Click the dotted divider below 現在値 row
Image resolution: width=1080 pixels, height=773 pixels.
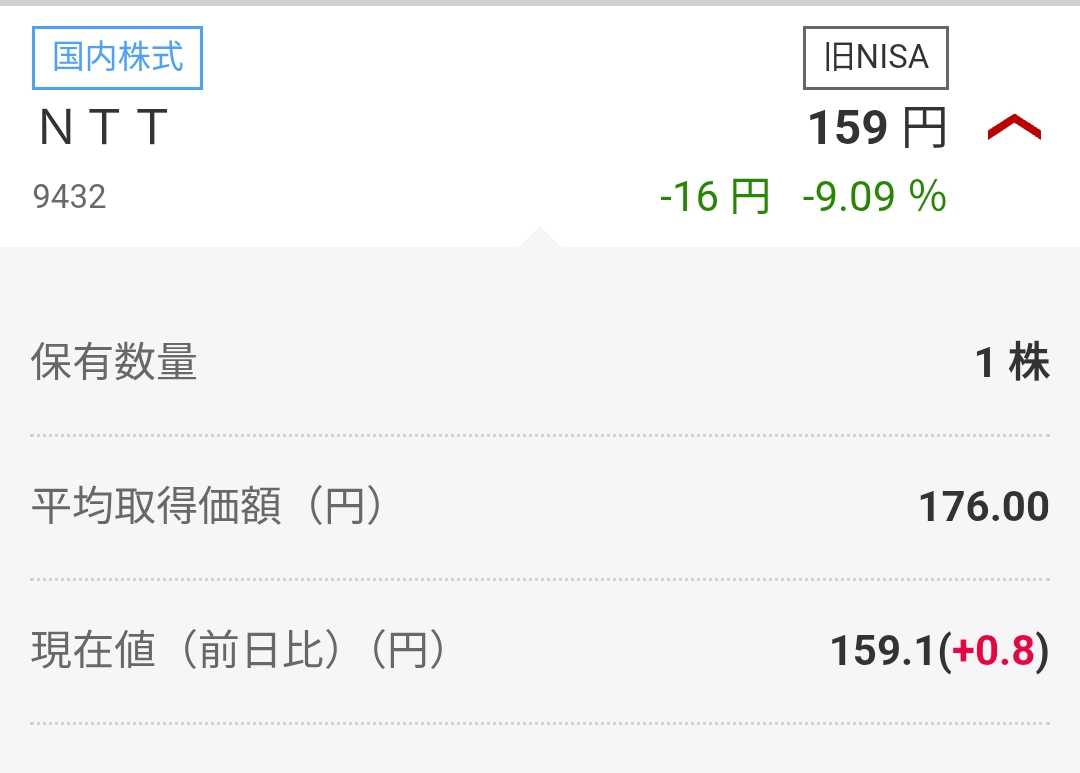click(x=540, y=723)
